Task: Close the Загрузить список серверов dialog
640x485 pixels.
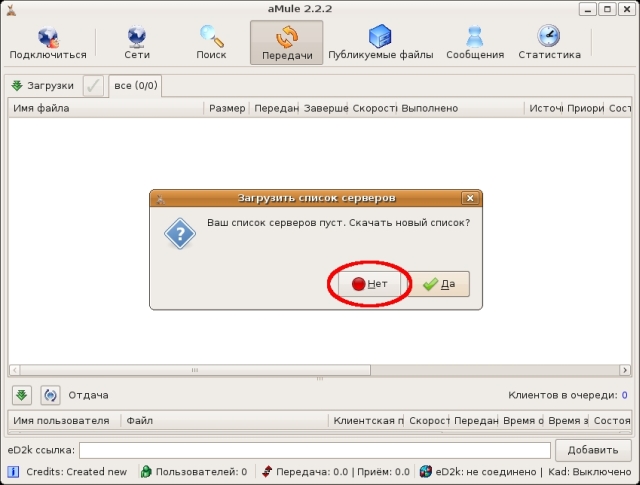Action: pyautogui.click(x=470, y=198)
